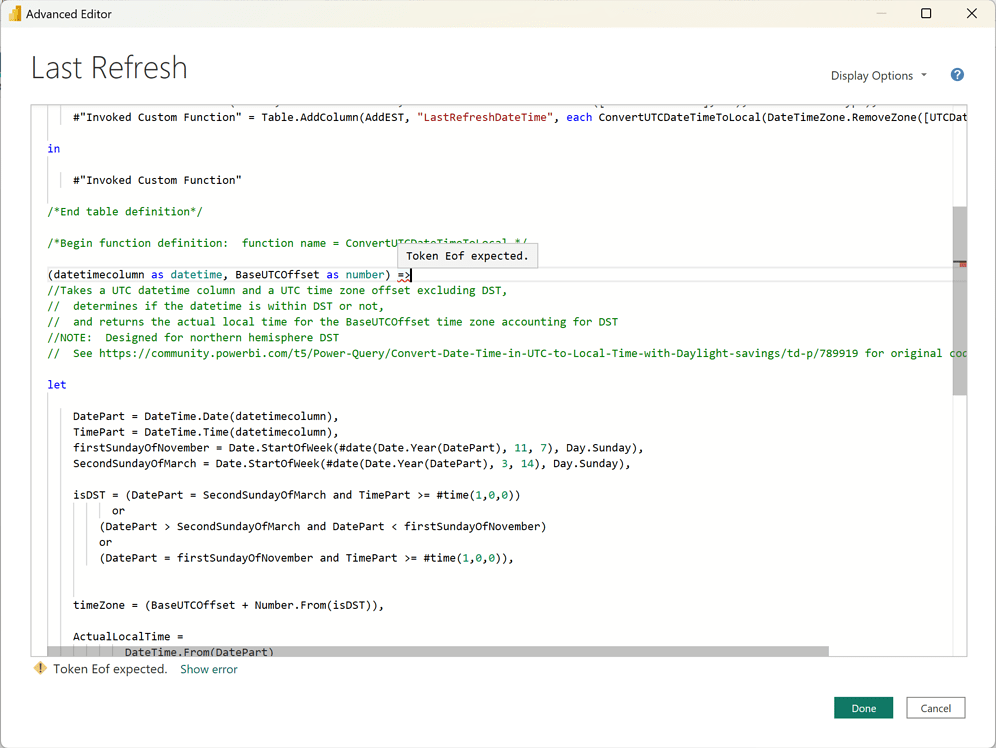Click the status bar error text 'Token Eof expected'
This screenshot has width=996, height=748.
[x=110, y=669]
